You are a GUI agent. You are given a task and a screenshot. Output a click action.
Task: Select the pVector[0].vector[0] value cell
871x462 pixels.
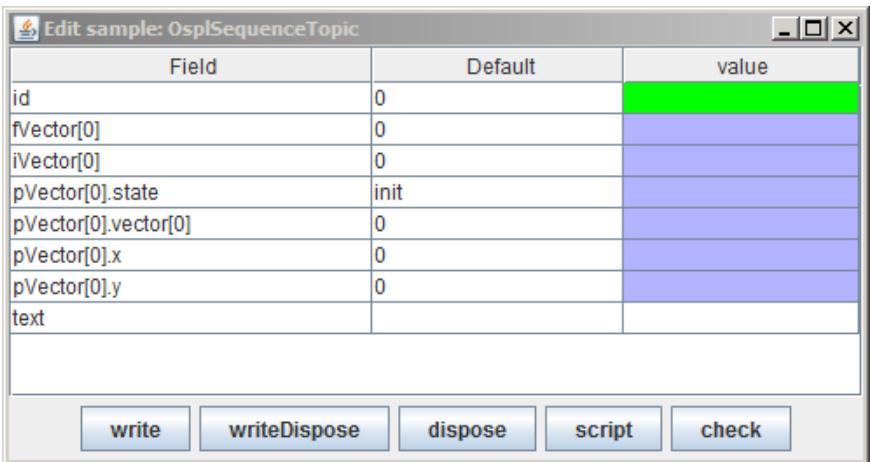click(741, 224)
